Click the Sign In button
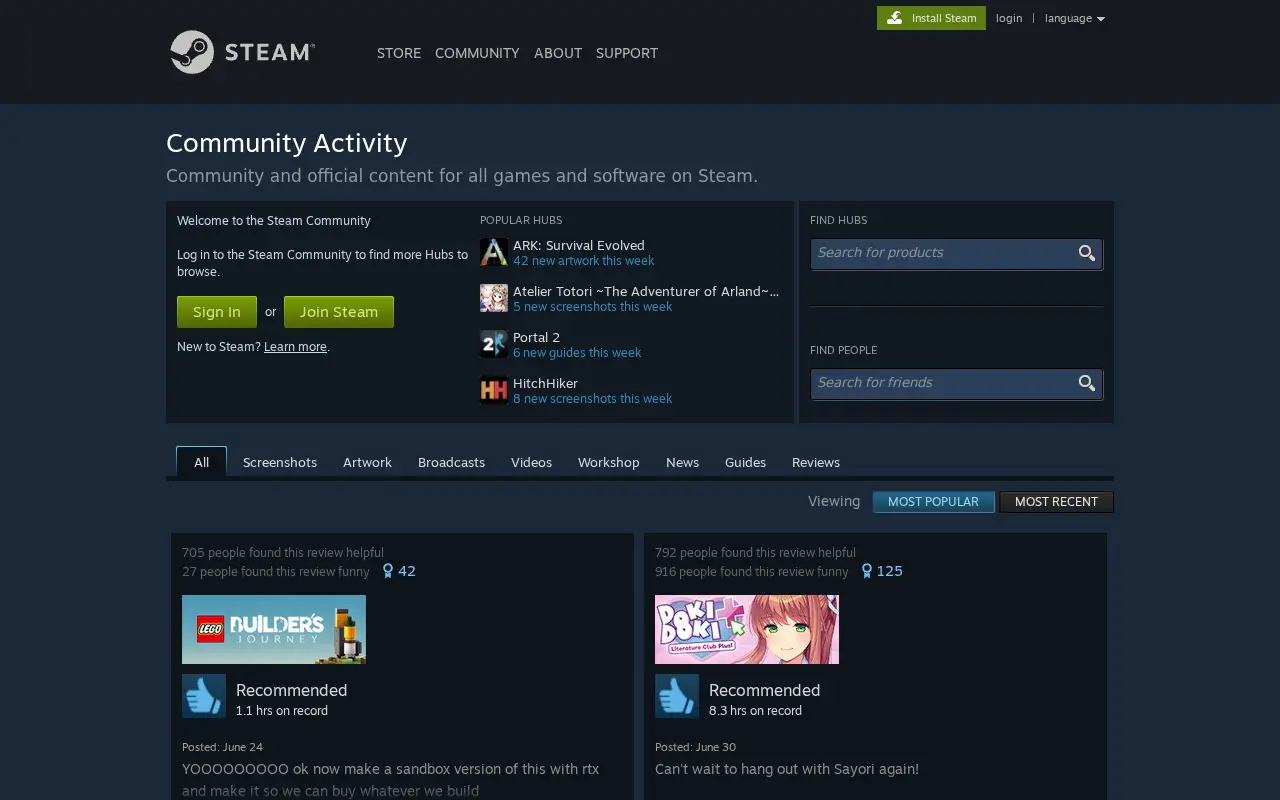This screenshot has height=800, width=1280. (x=217, y=312)
